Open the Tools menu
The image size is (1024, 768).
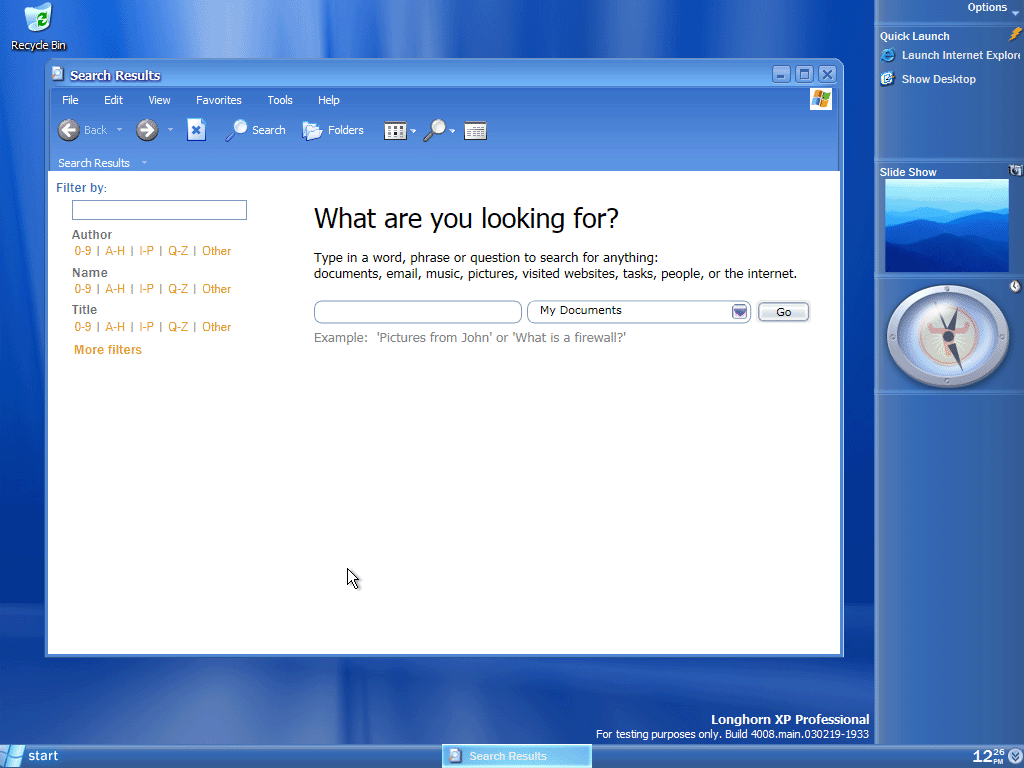(280, 100)
